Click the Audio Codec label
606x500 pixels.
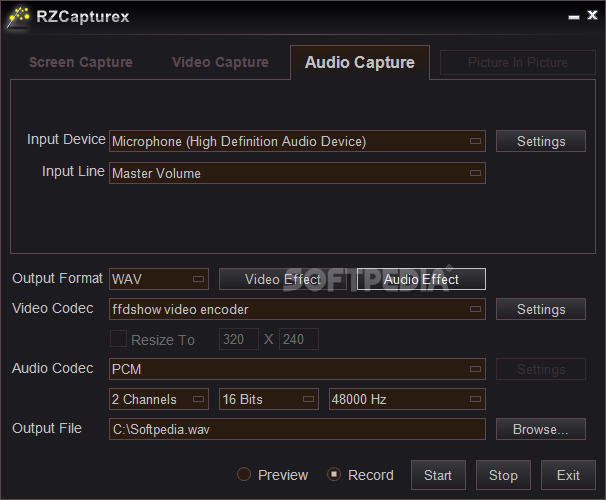click(53, 368)
